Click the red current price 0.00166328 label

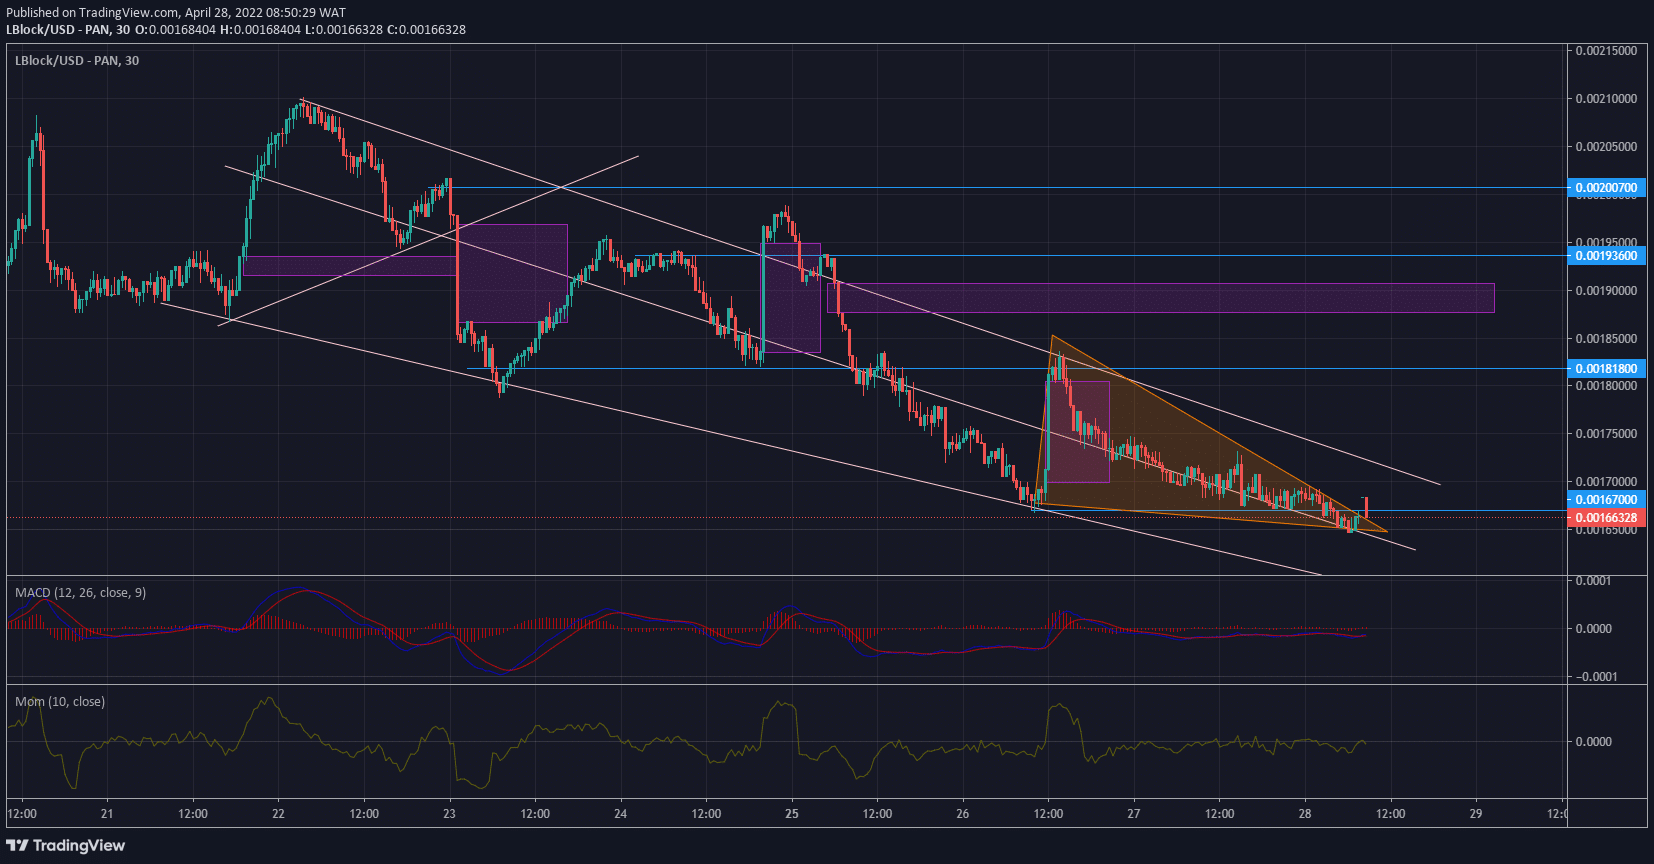click(x=1606, y=518)
